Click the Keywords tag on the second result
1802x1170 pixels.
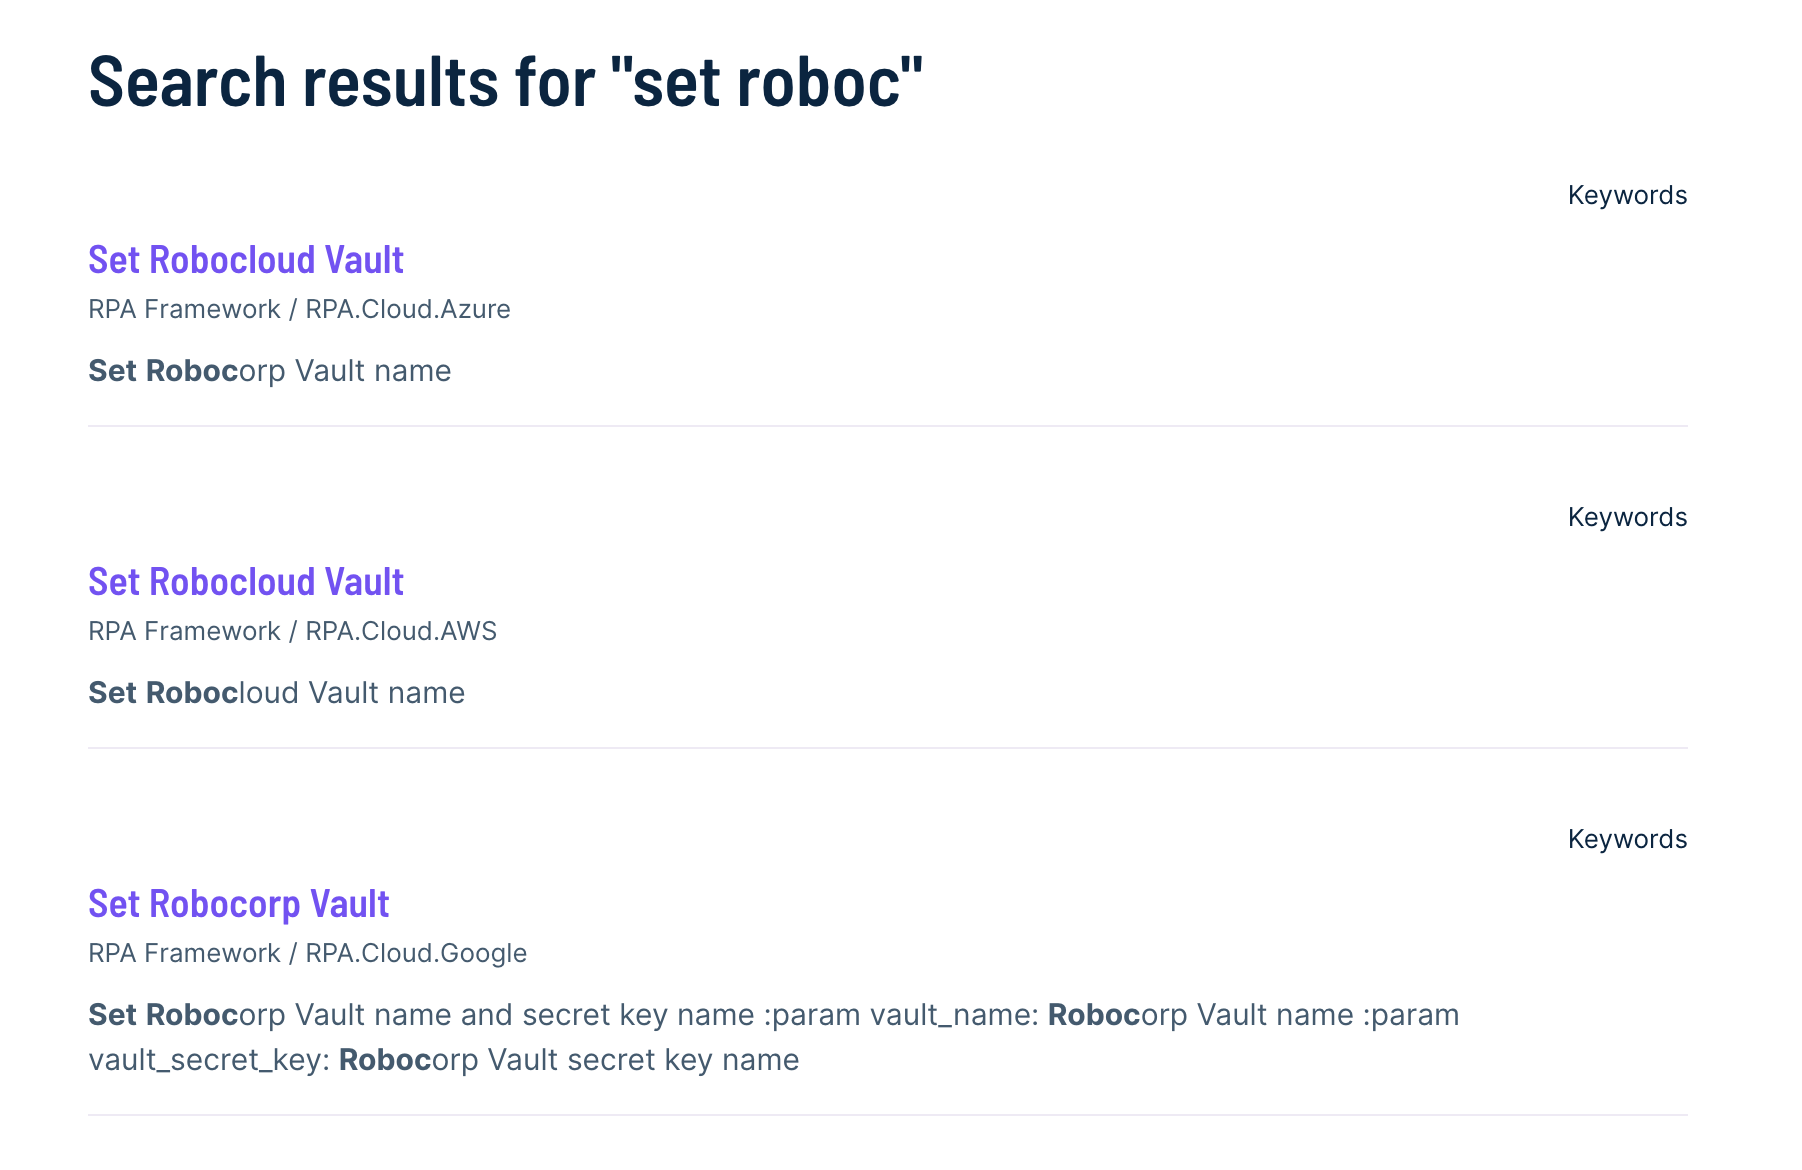[x=1625, y=517]
